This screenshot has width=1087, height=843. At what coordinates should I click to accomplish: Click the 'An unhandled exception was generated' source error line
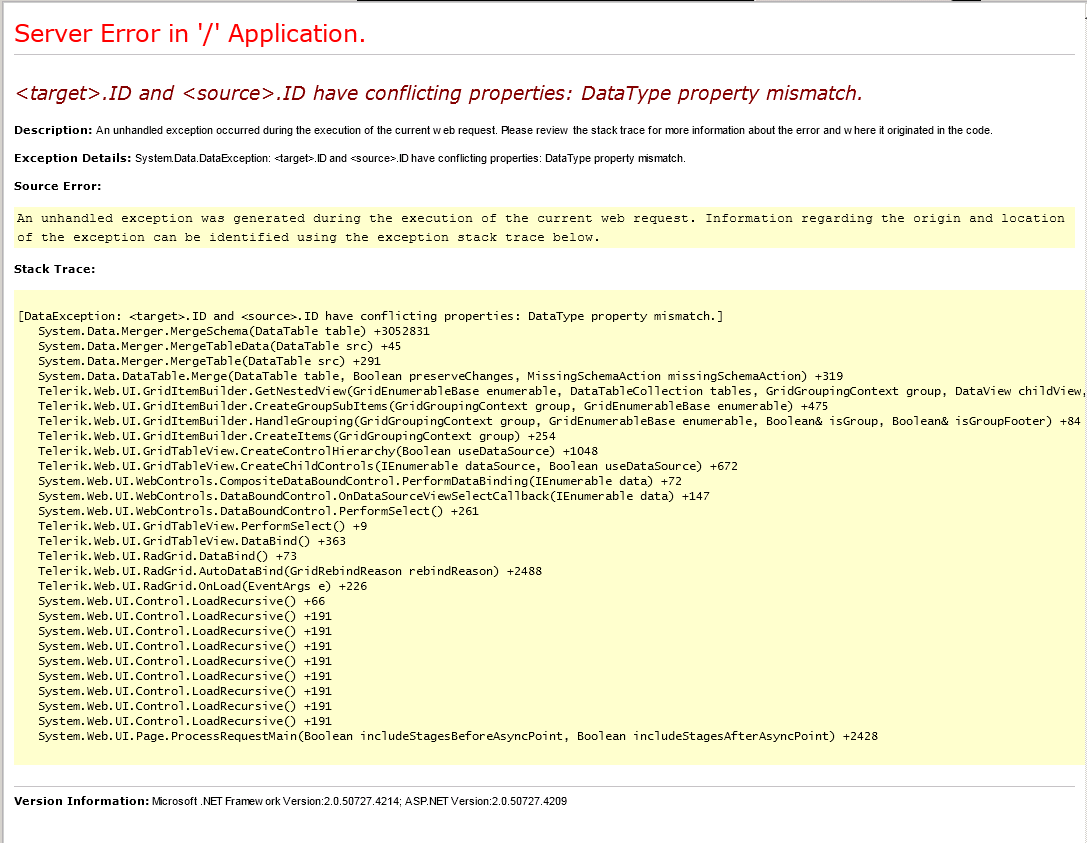click(x=541, y=218)
